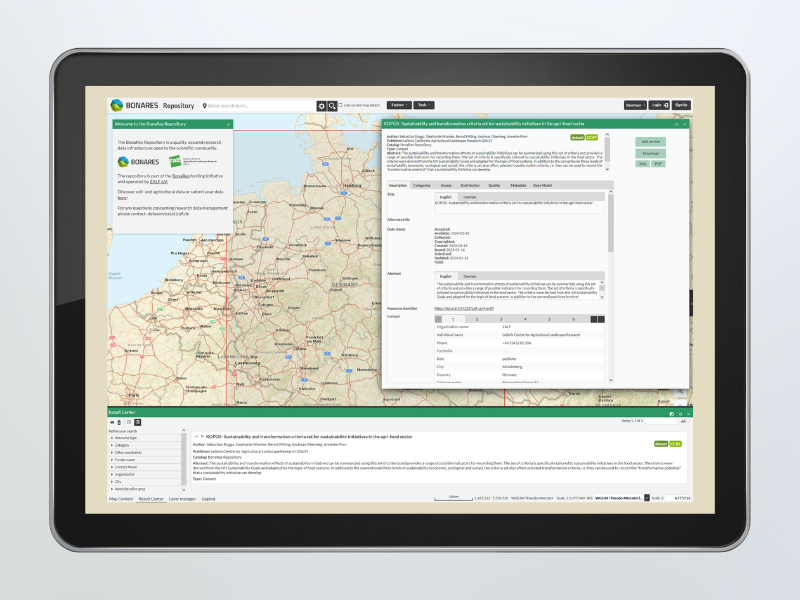Switch to the Metadata tab
The height and width of the screenshot is (600, 800).
pos(518,186)
